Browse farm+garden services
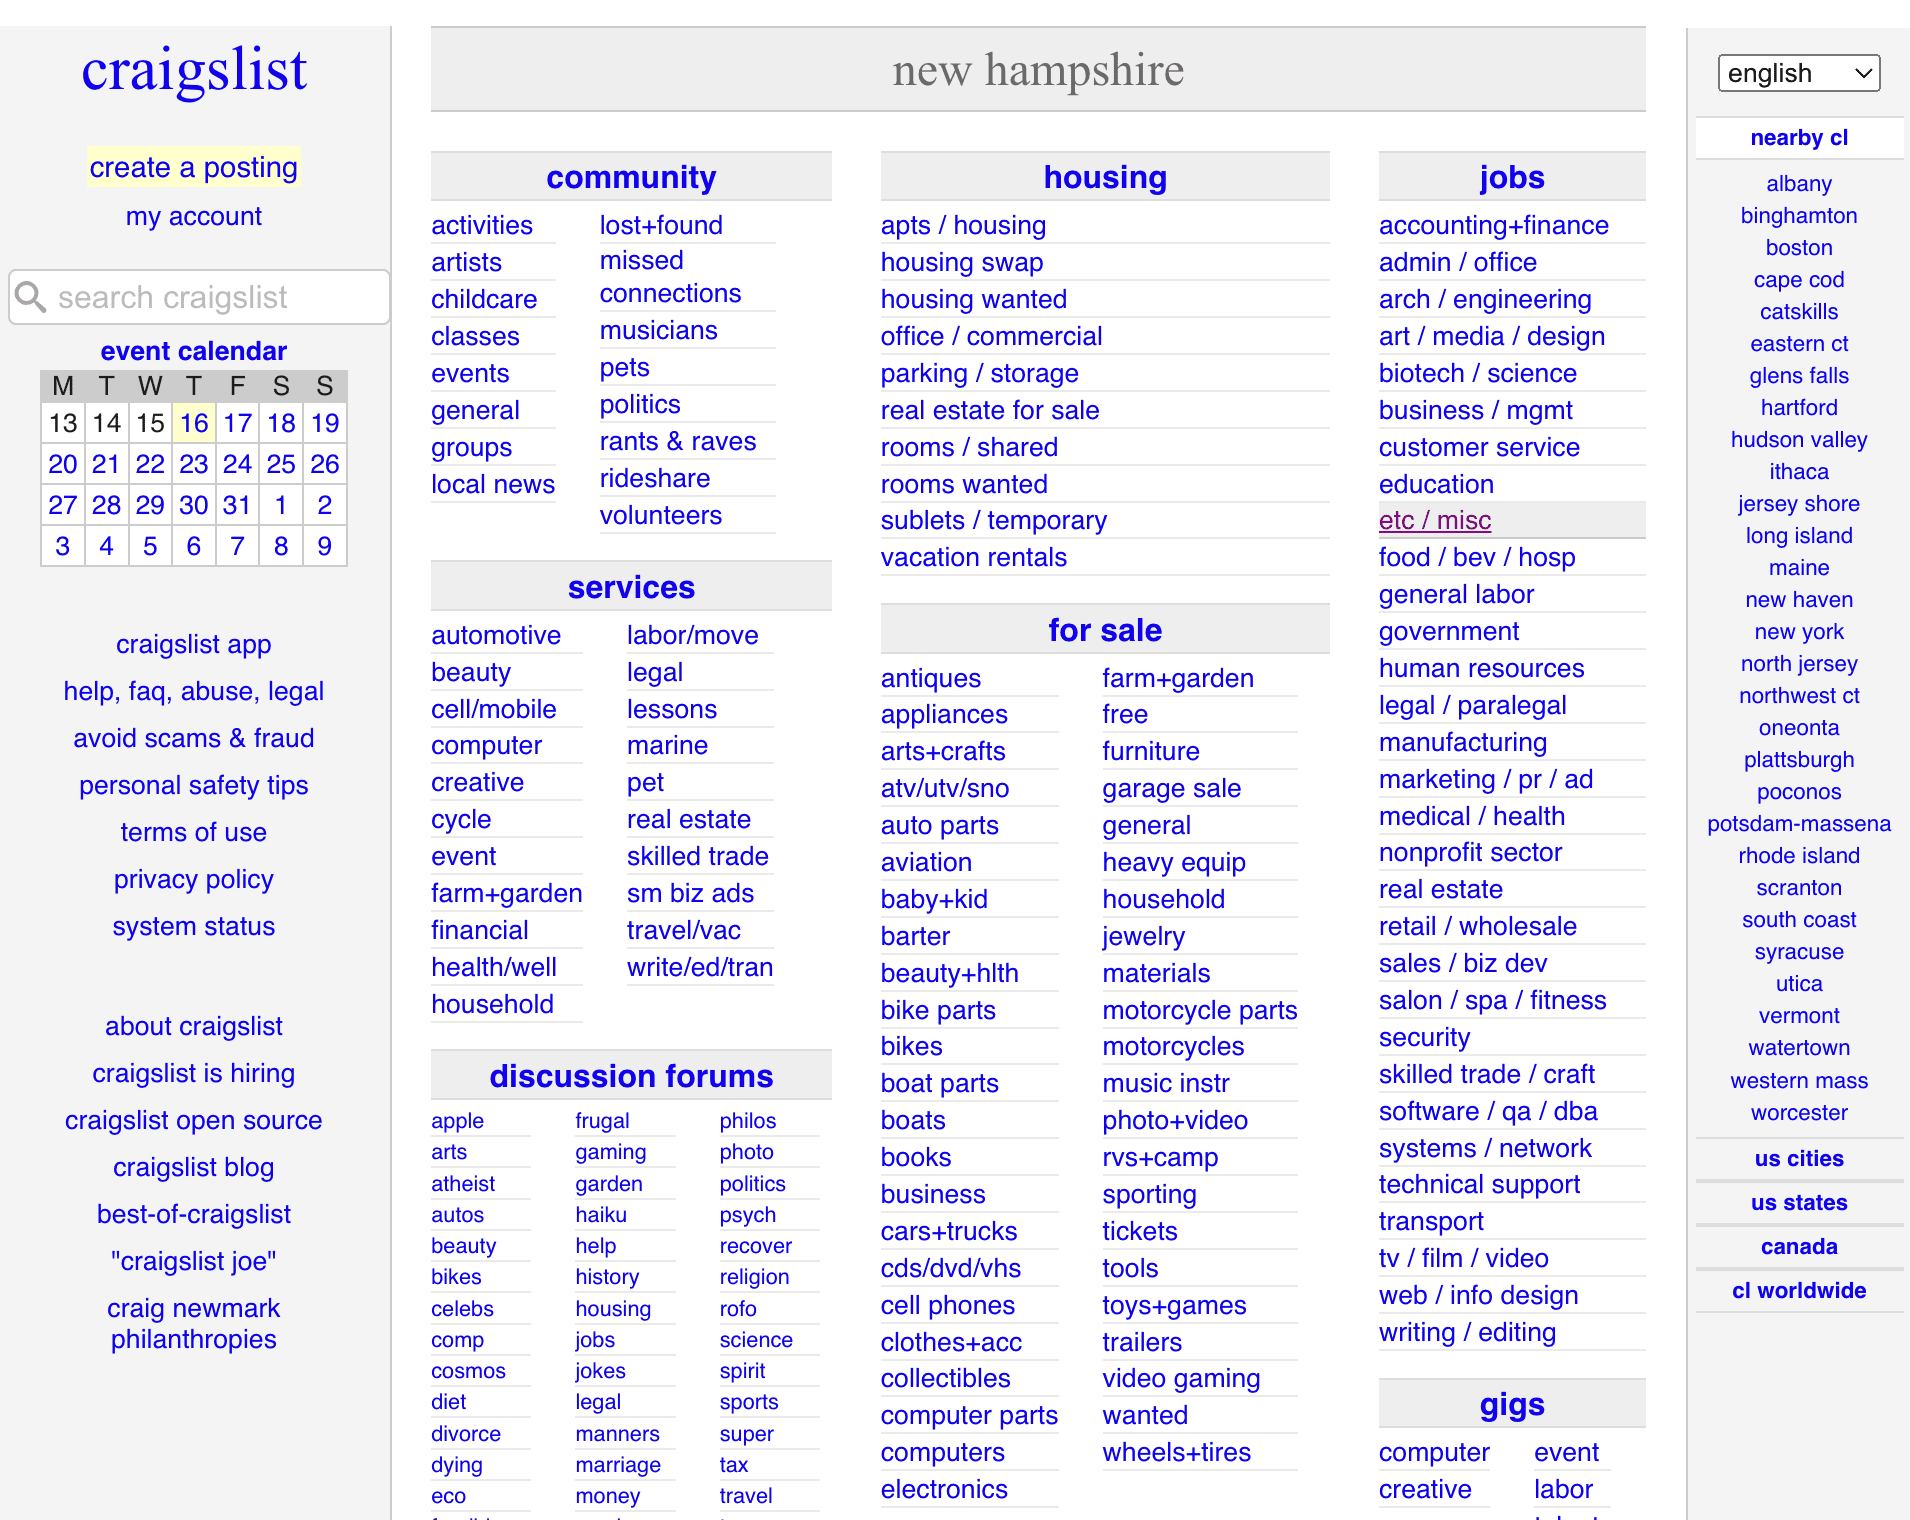The height and width of the screenshot is (1520, 1910). pyautogui.click(x=506, y=893)
